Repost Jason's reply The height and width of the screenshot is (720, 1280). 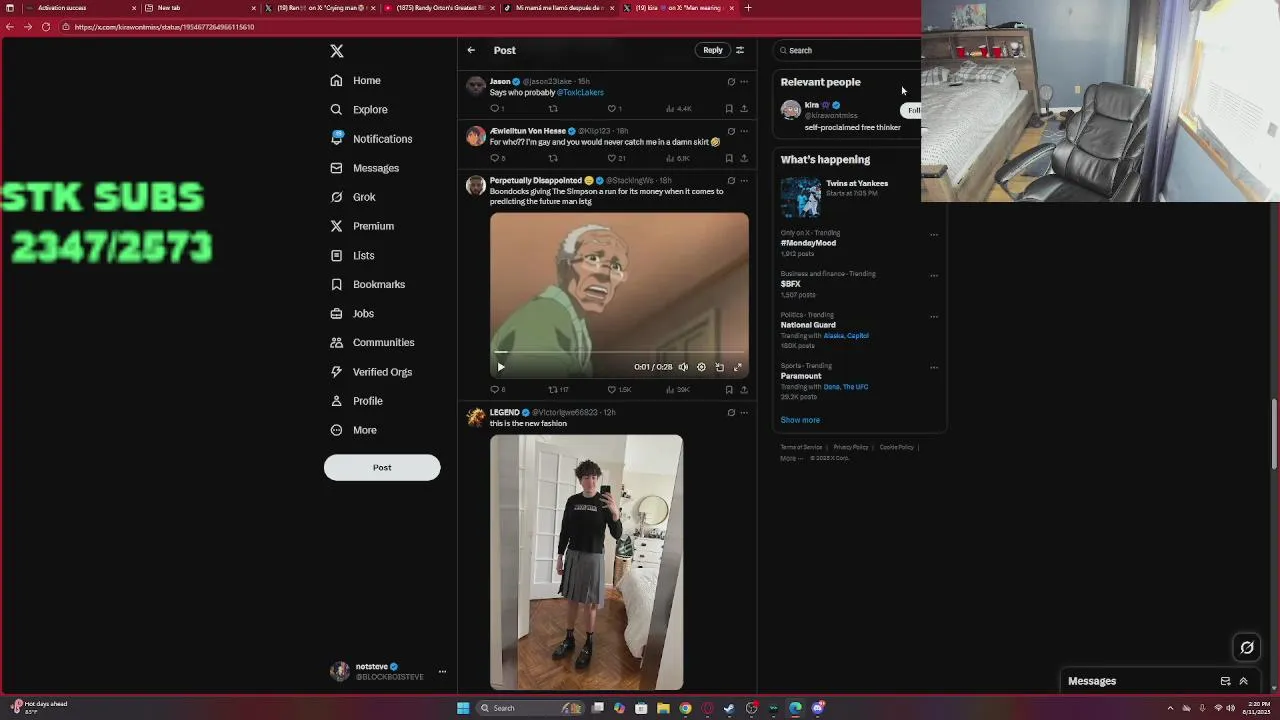point(553,108)
